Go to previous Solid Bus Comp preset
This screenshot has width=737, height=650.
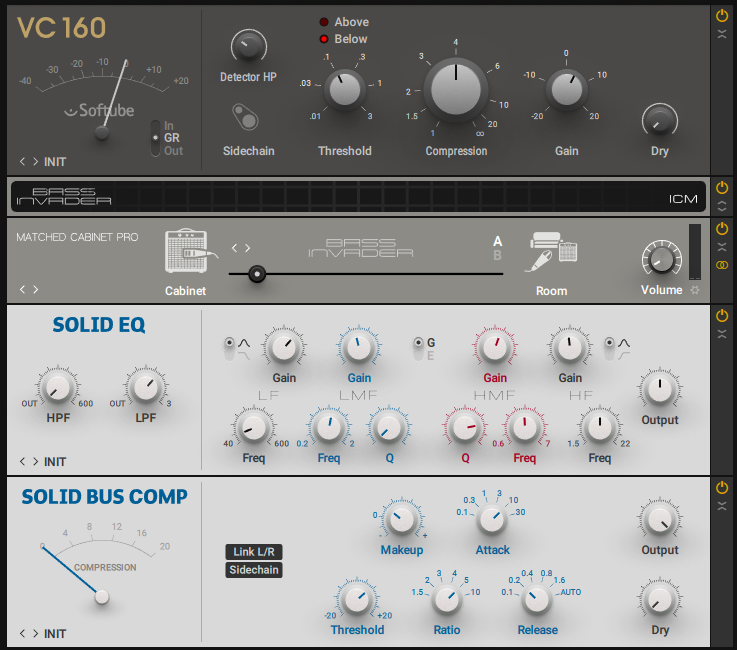click(x=22, y=633)
